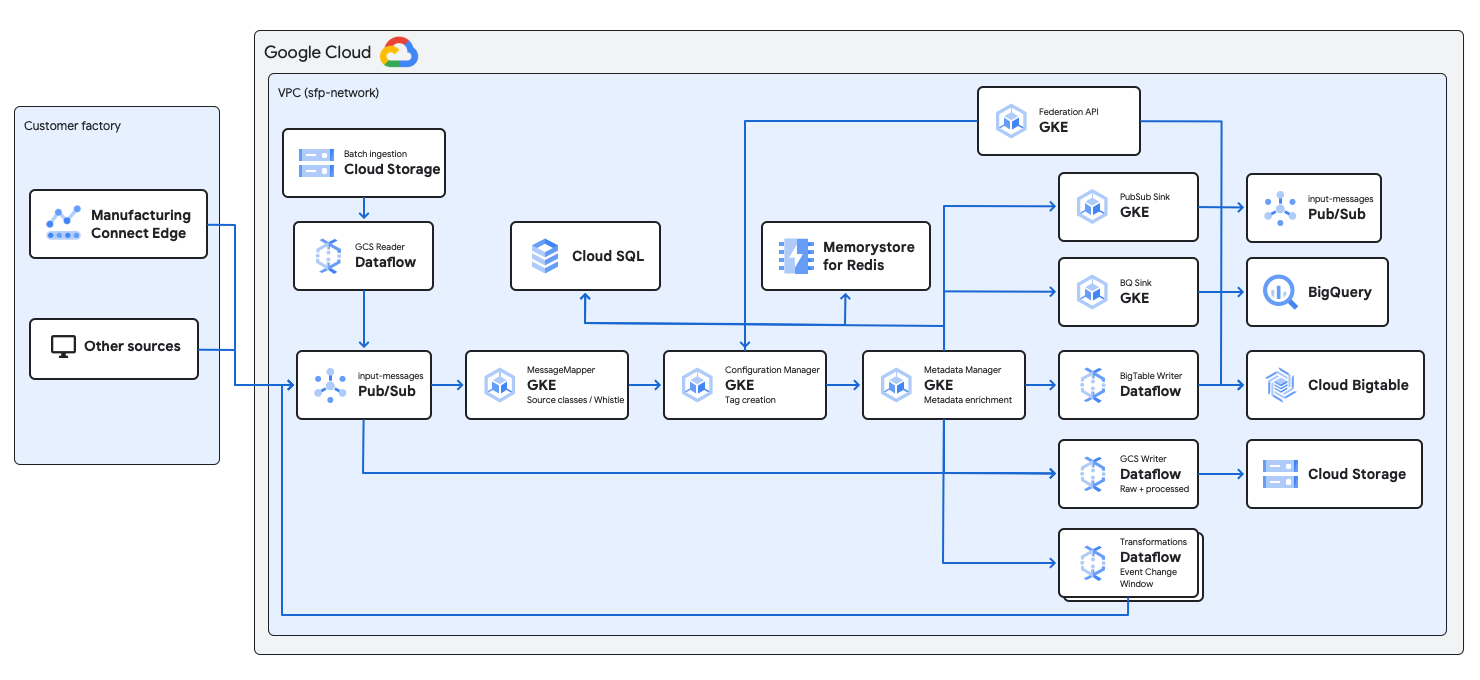Select the 'VPC (sfp-network)' label
This screenshot has height=680, width=1480.
pos(328,93)
